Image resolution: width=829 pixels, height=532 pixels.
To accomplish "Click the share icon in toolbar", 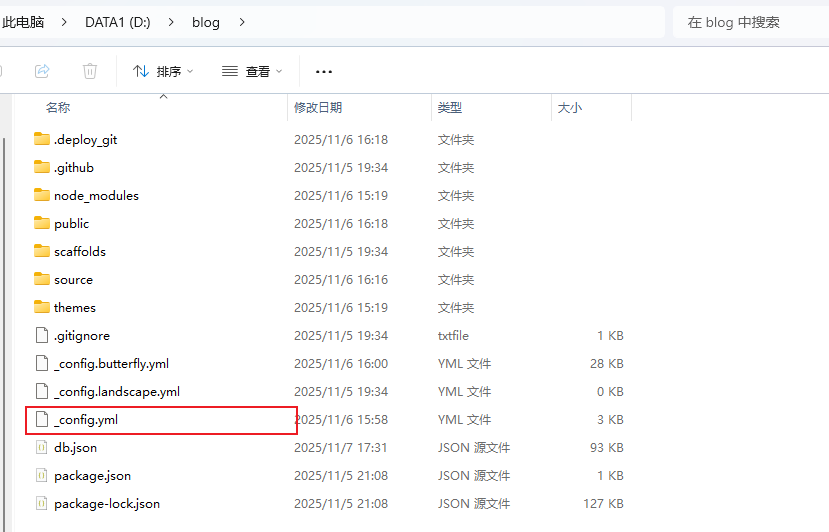I will [42, 71].
